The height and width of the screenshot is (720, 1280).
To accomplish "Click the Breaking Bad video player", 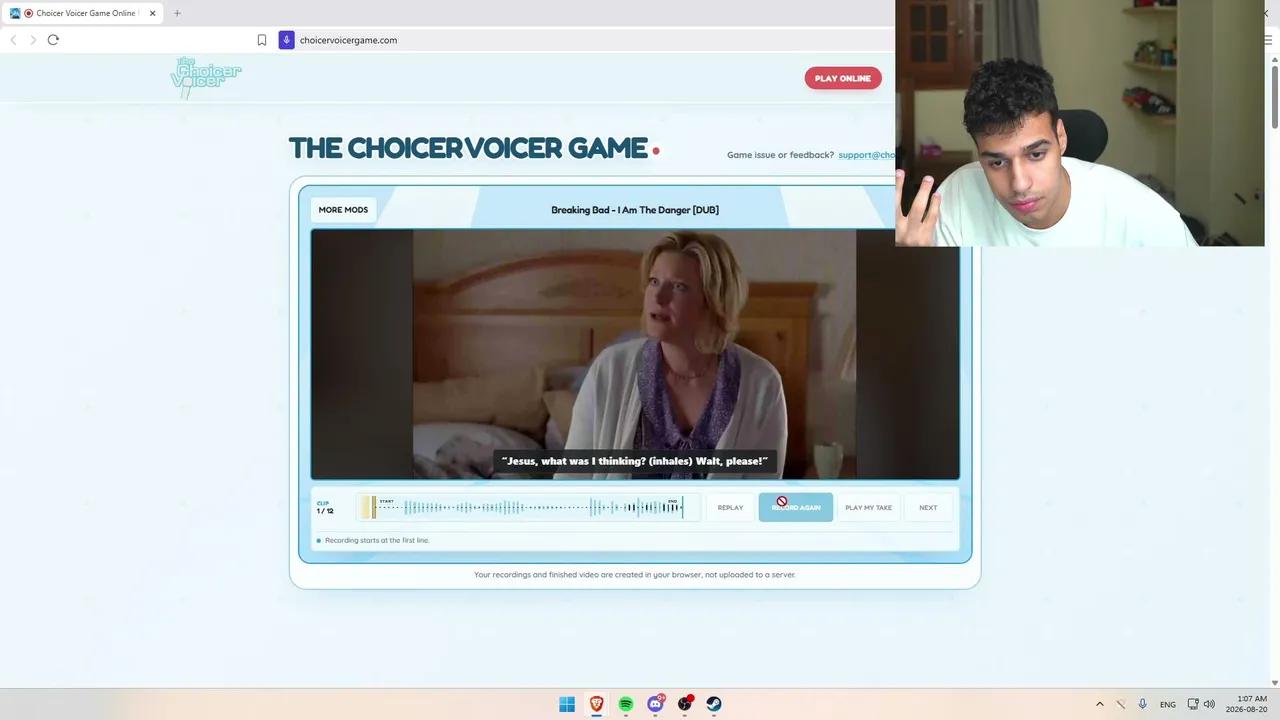I will tap(635, 354).
